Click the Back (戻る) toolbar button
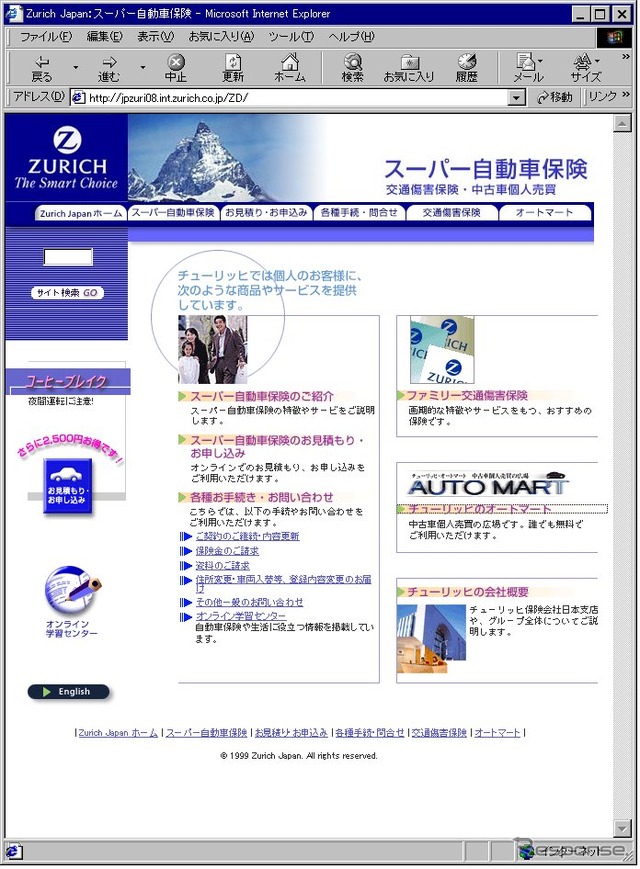This screenshot has height=869, width=640. (x=42, y=68)
